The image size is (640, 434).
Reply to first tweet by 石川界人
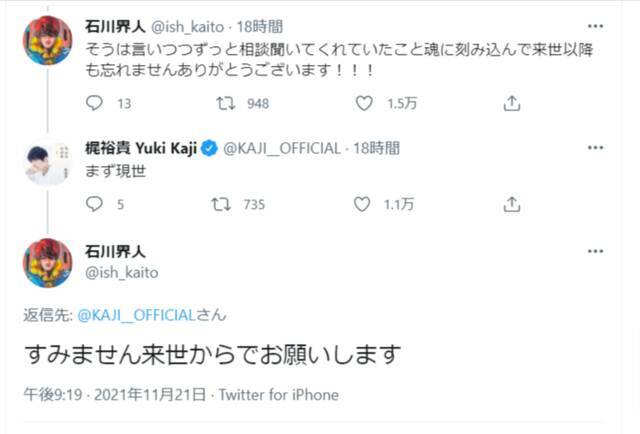pyautogui.click(x=95, y=102)
